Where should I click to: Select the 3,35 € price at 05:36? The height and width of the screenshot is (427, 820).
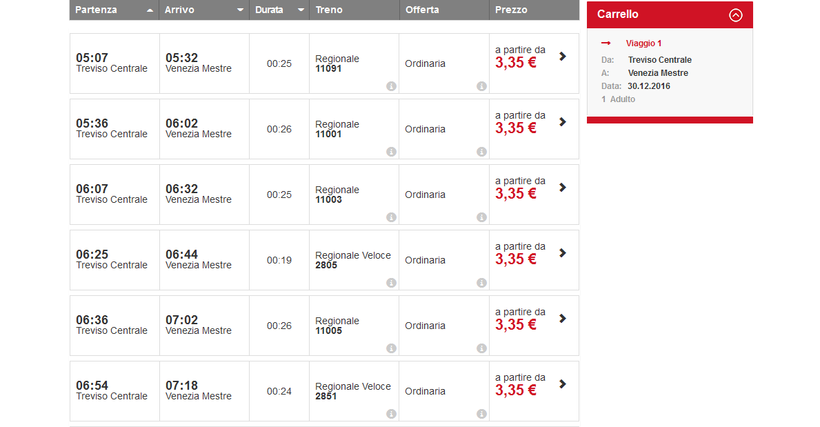(x=516, y=128)
